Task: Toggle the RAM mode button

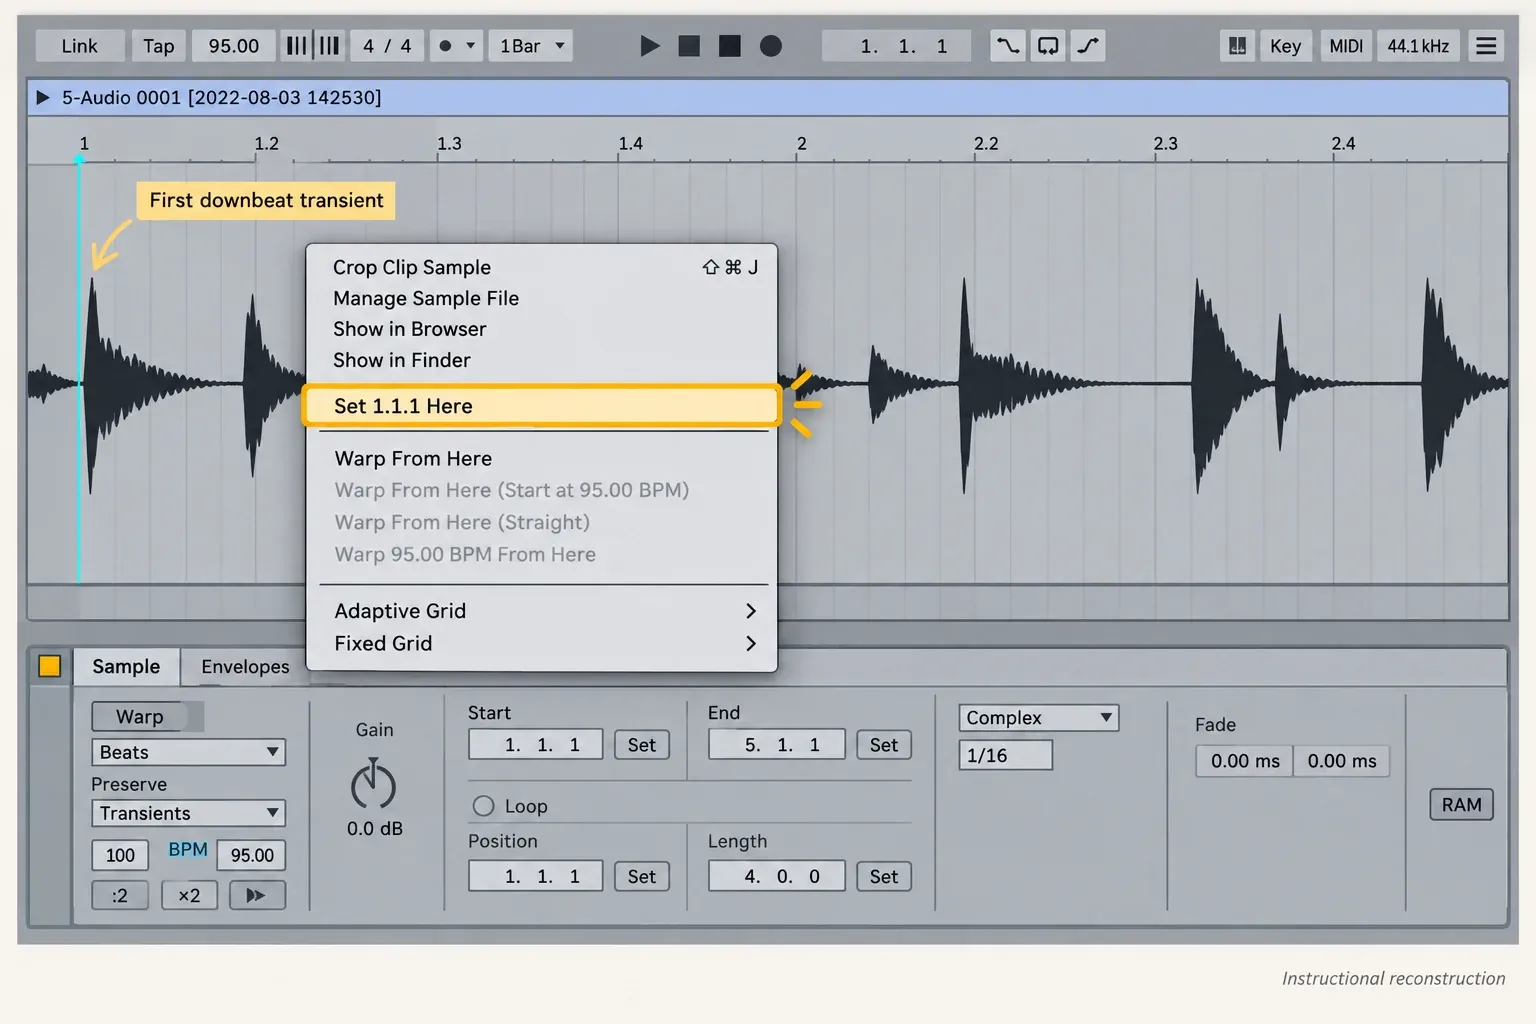Action: point(1461,805)
